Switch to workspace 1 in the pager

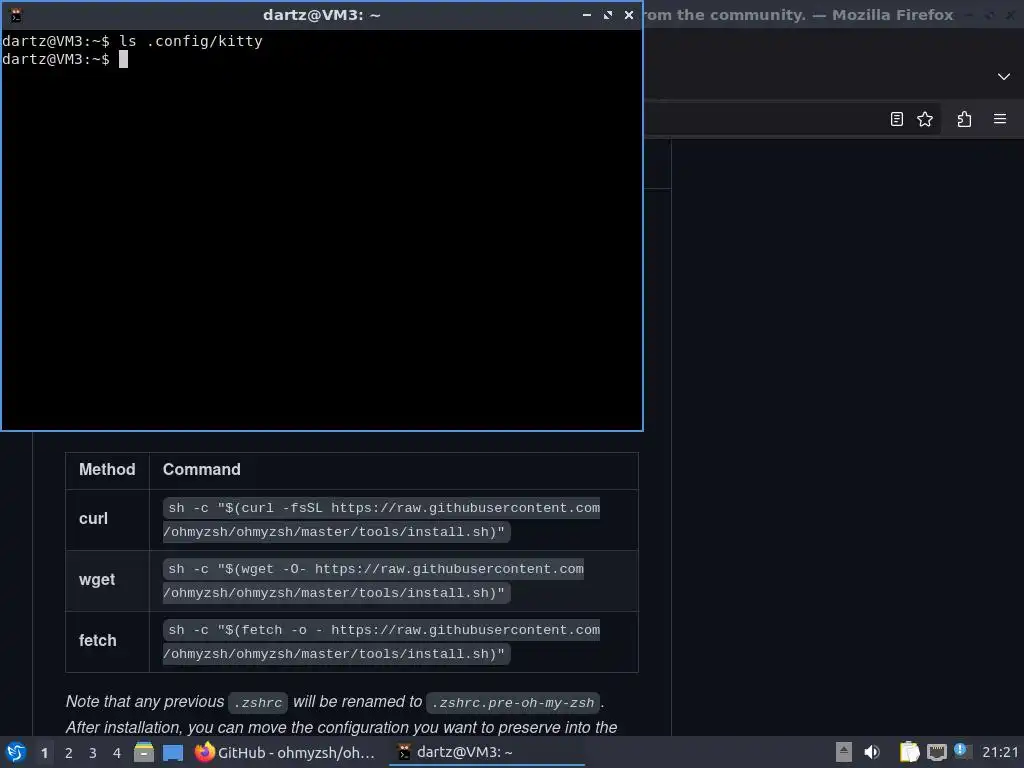click(x=44, y=753)
